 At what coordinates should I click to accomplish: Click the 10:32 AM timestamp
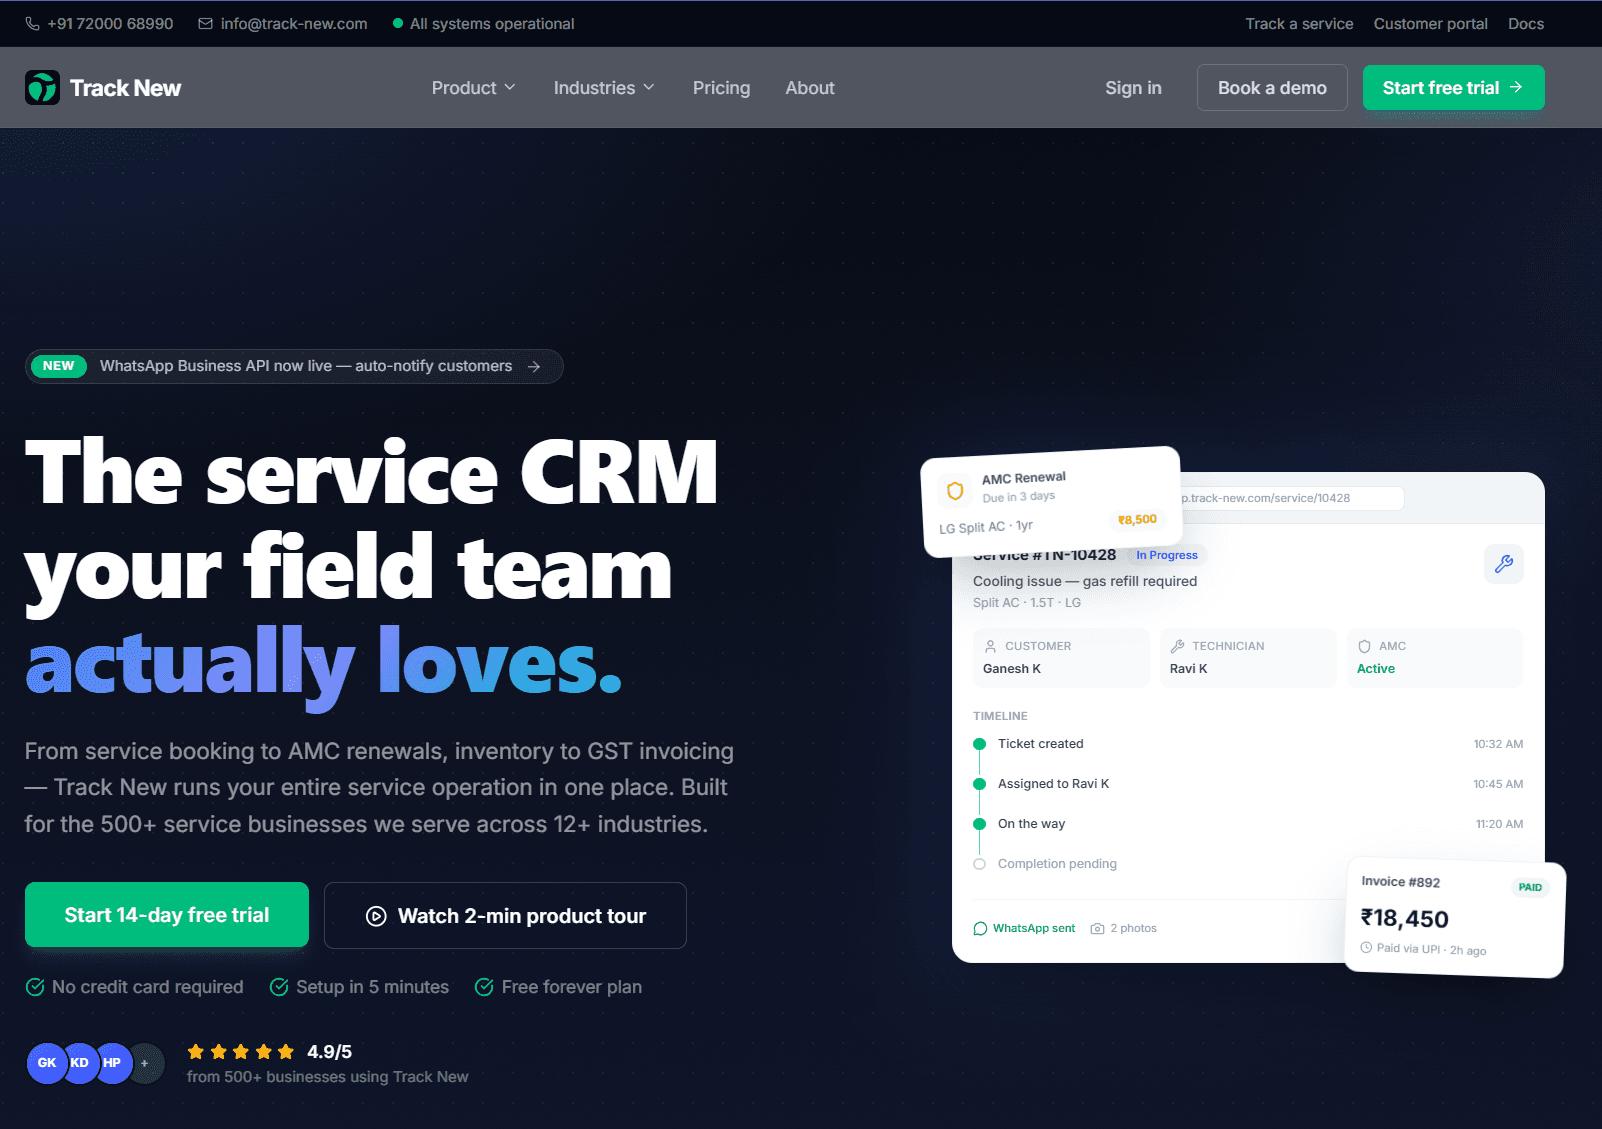(x=1498, y=744)
